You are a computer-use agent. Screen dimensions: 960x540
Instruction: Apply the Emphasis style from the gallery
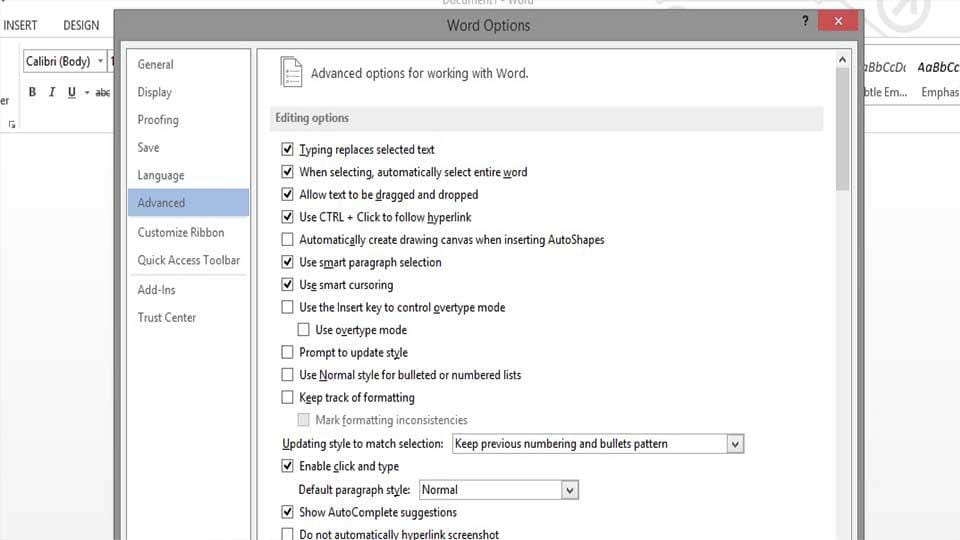[938, 80]
